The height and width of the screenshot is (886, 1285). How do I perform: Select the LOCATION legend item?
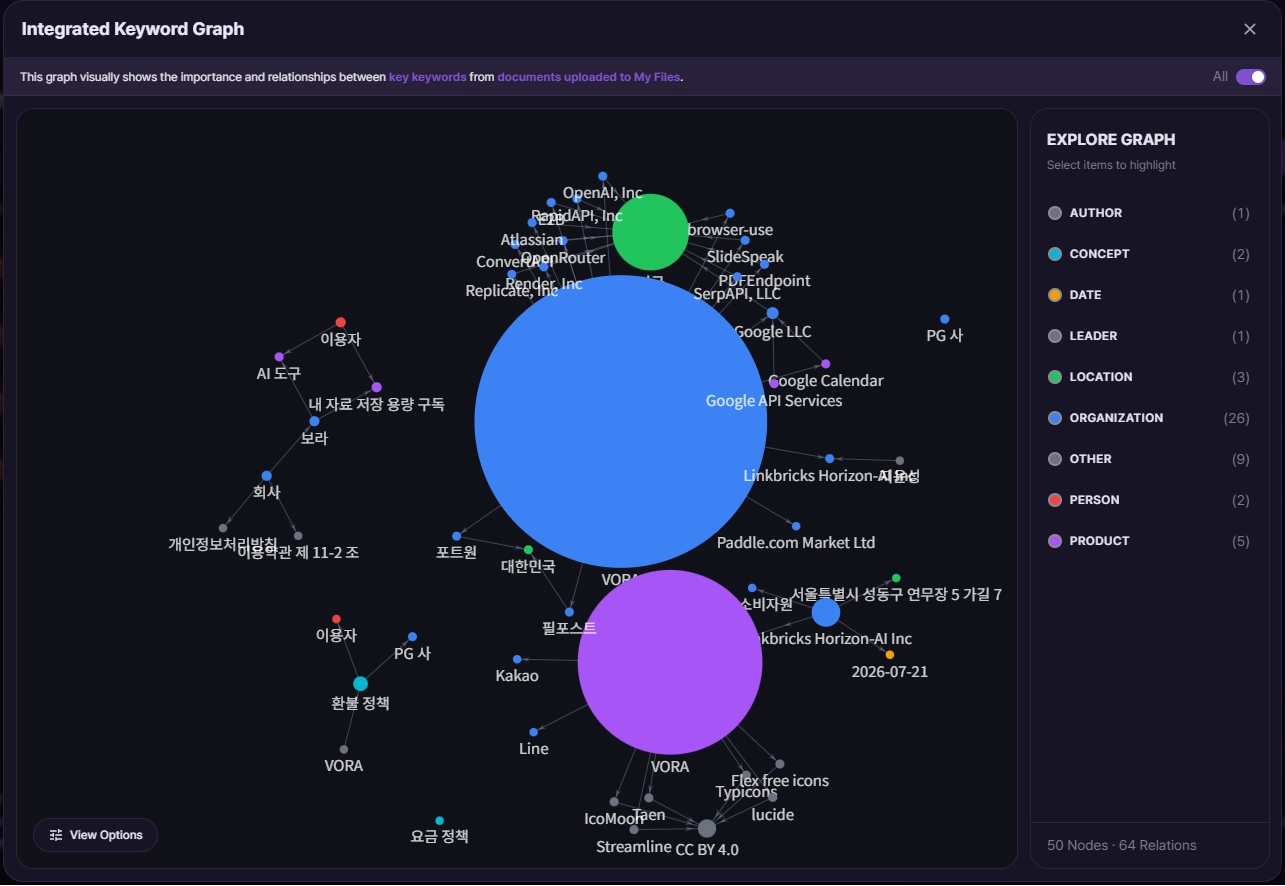(x=1148, y=377)
